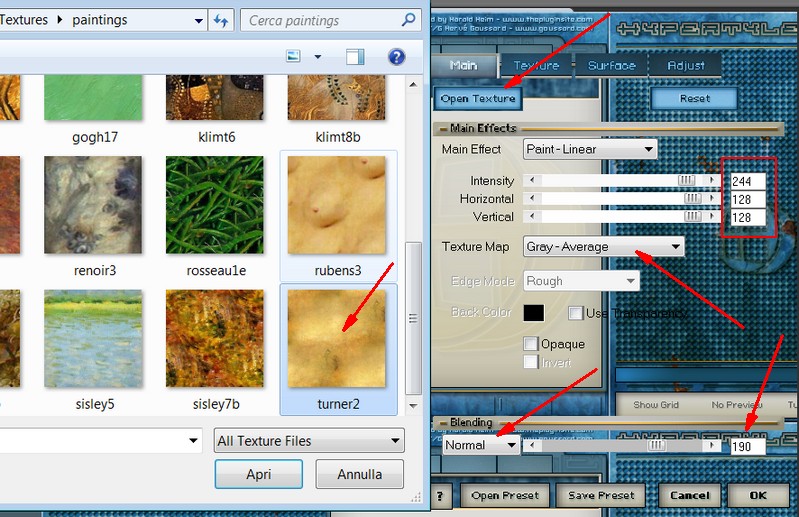The image size is (799, 517).
Task: Click the Vertical slider right arrow
Action: 712,216
